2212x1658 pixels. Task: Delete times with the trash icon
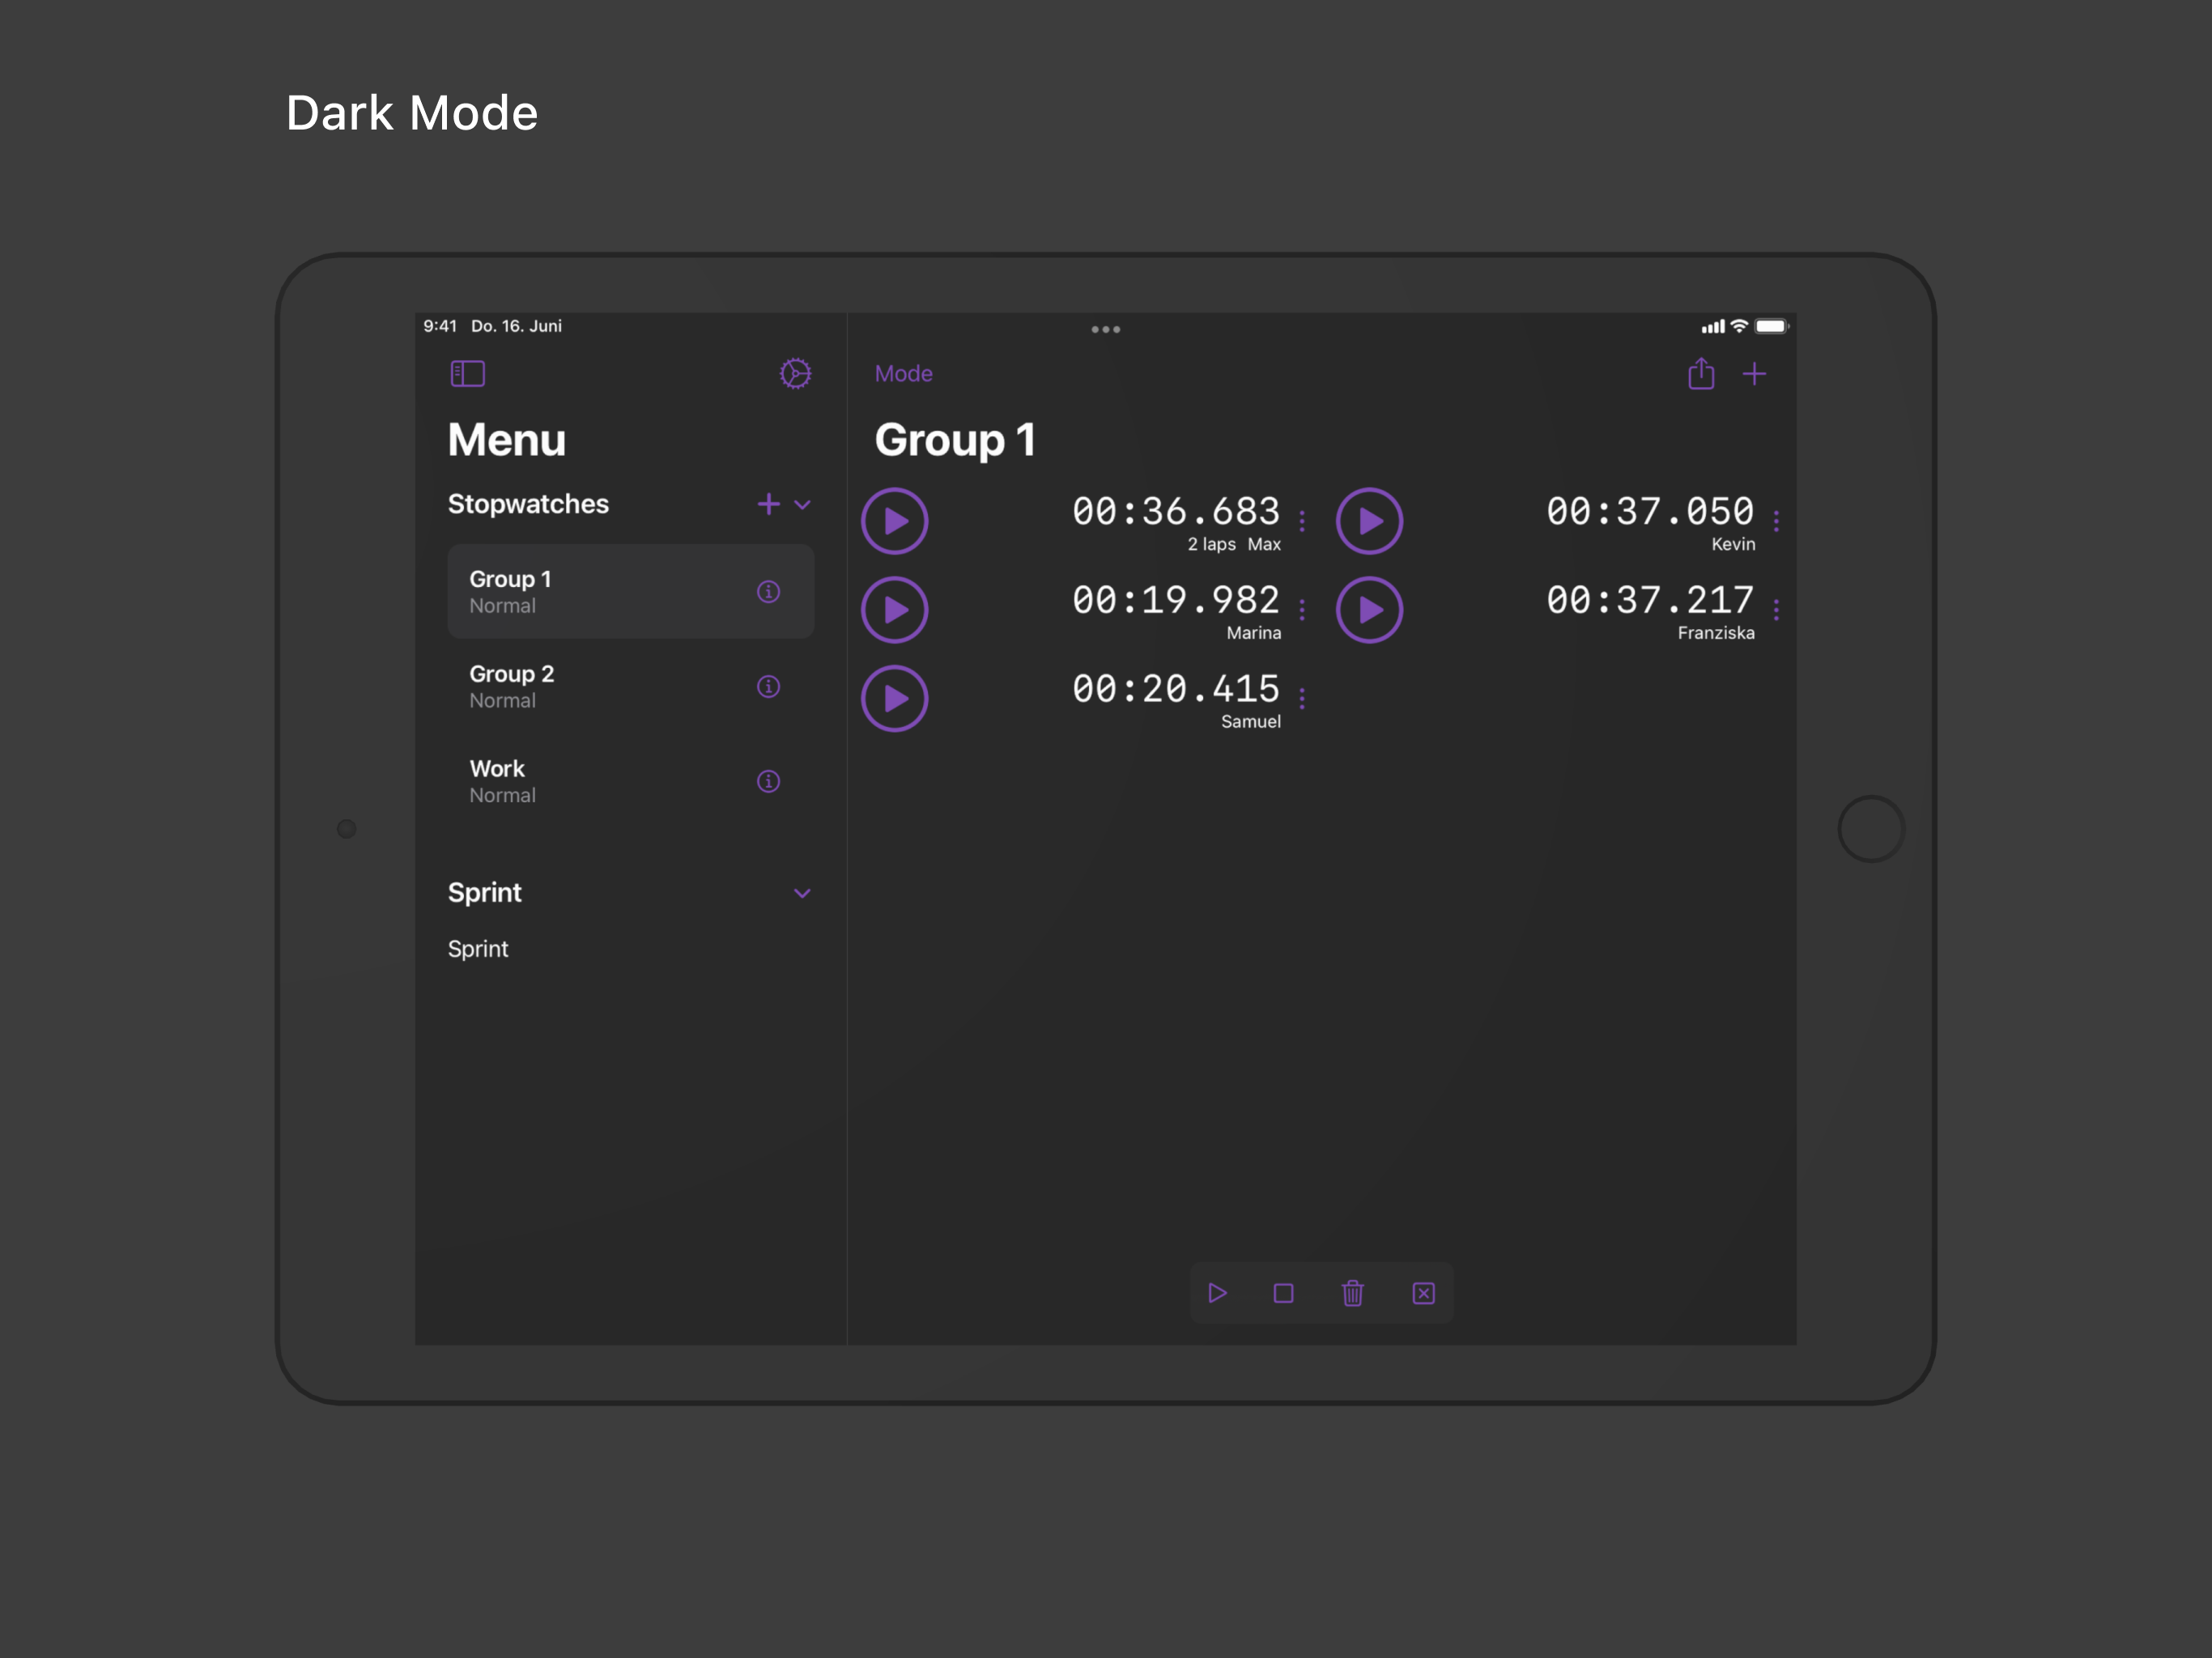1352,1293
